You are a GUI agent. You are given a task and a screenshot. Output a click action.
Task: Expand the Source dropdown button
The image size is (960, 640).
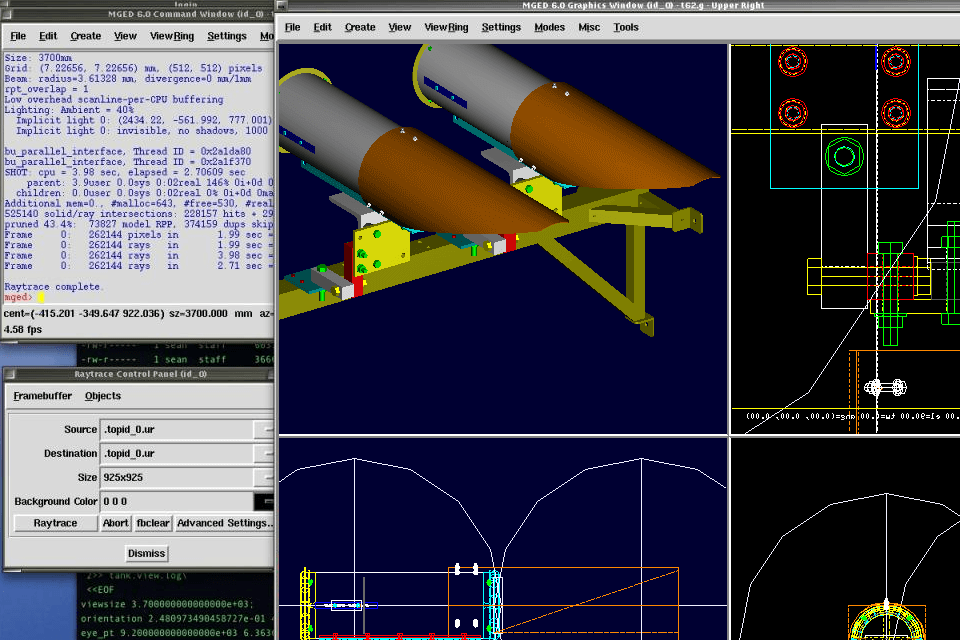pyautogui.click(x=264, y=430)
